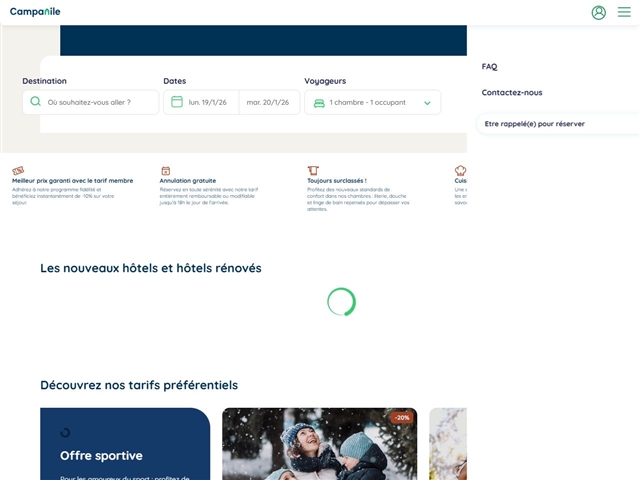Open the '1 chambre - 1 occupant' selector

367,103
